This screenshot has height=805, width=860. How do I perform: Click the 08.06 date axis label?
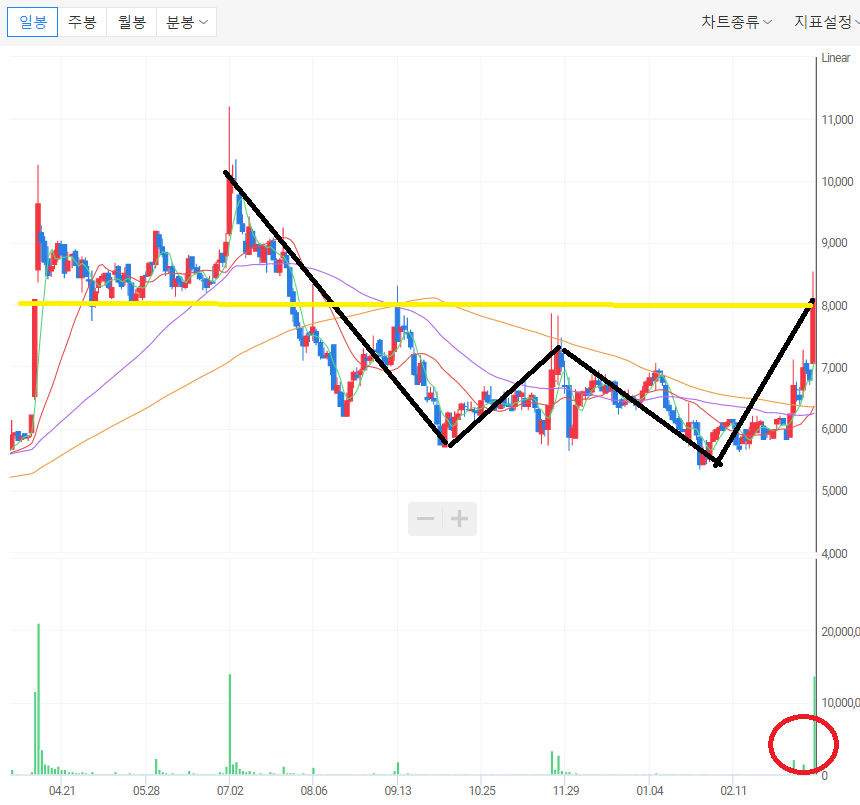click(x=314, y=790)
